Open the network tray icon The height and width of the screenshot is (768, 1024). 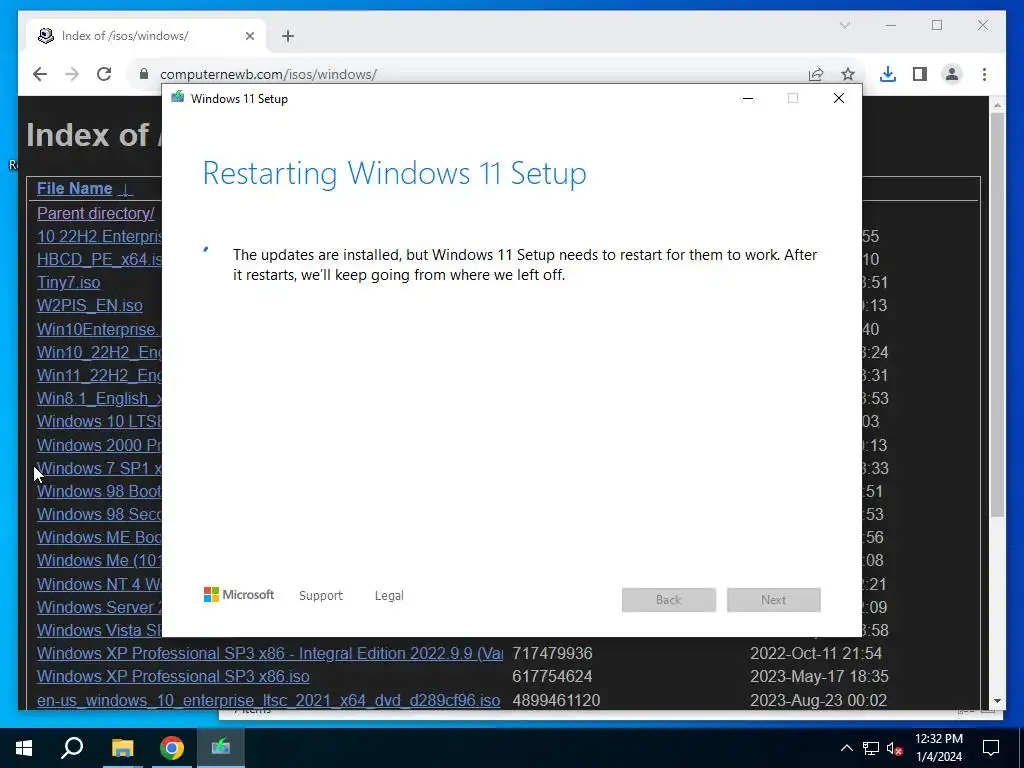click(871, 748)
